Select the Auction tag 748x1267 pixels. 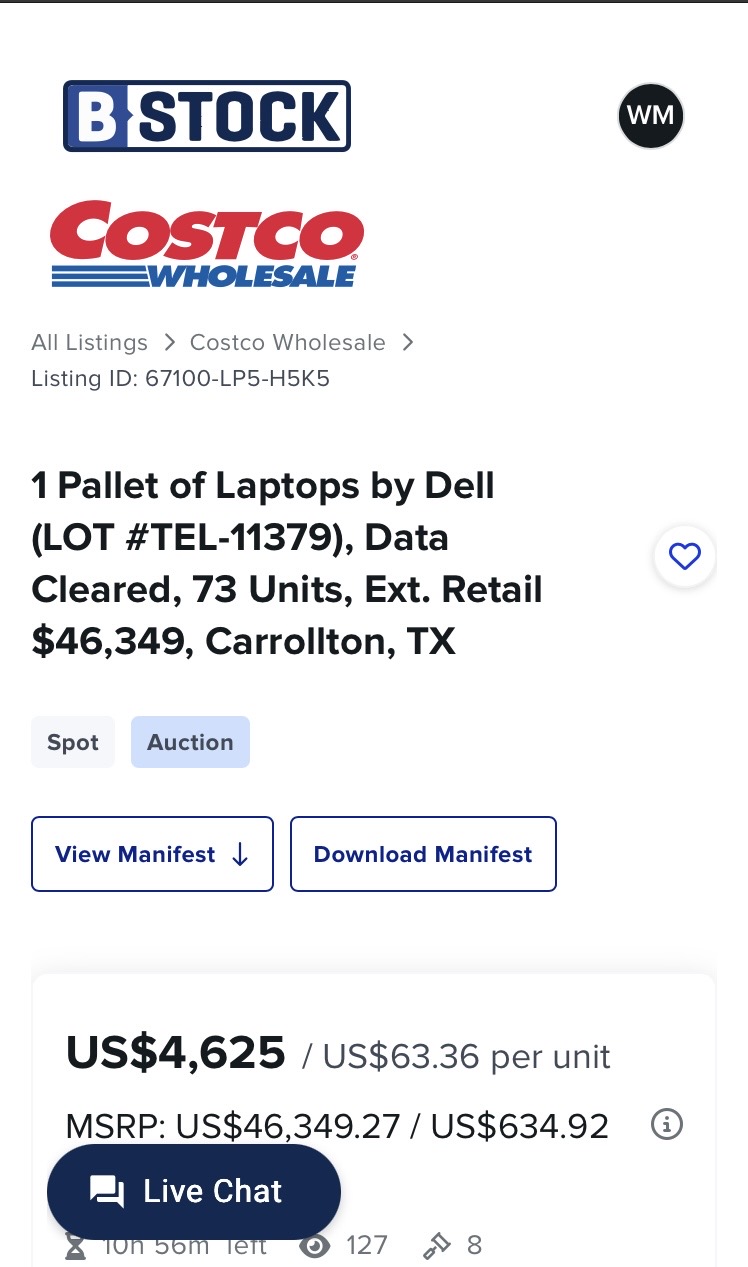pos(190,742)
